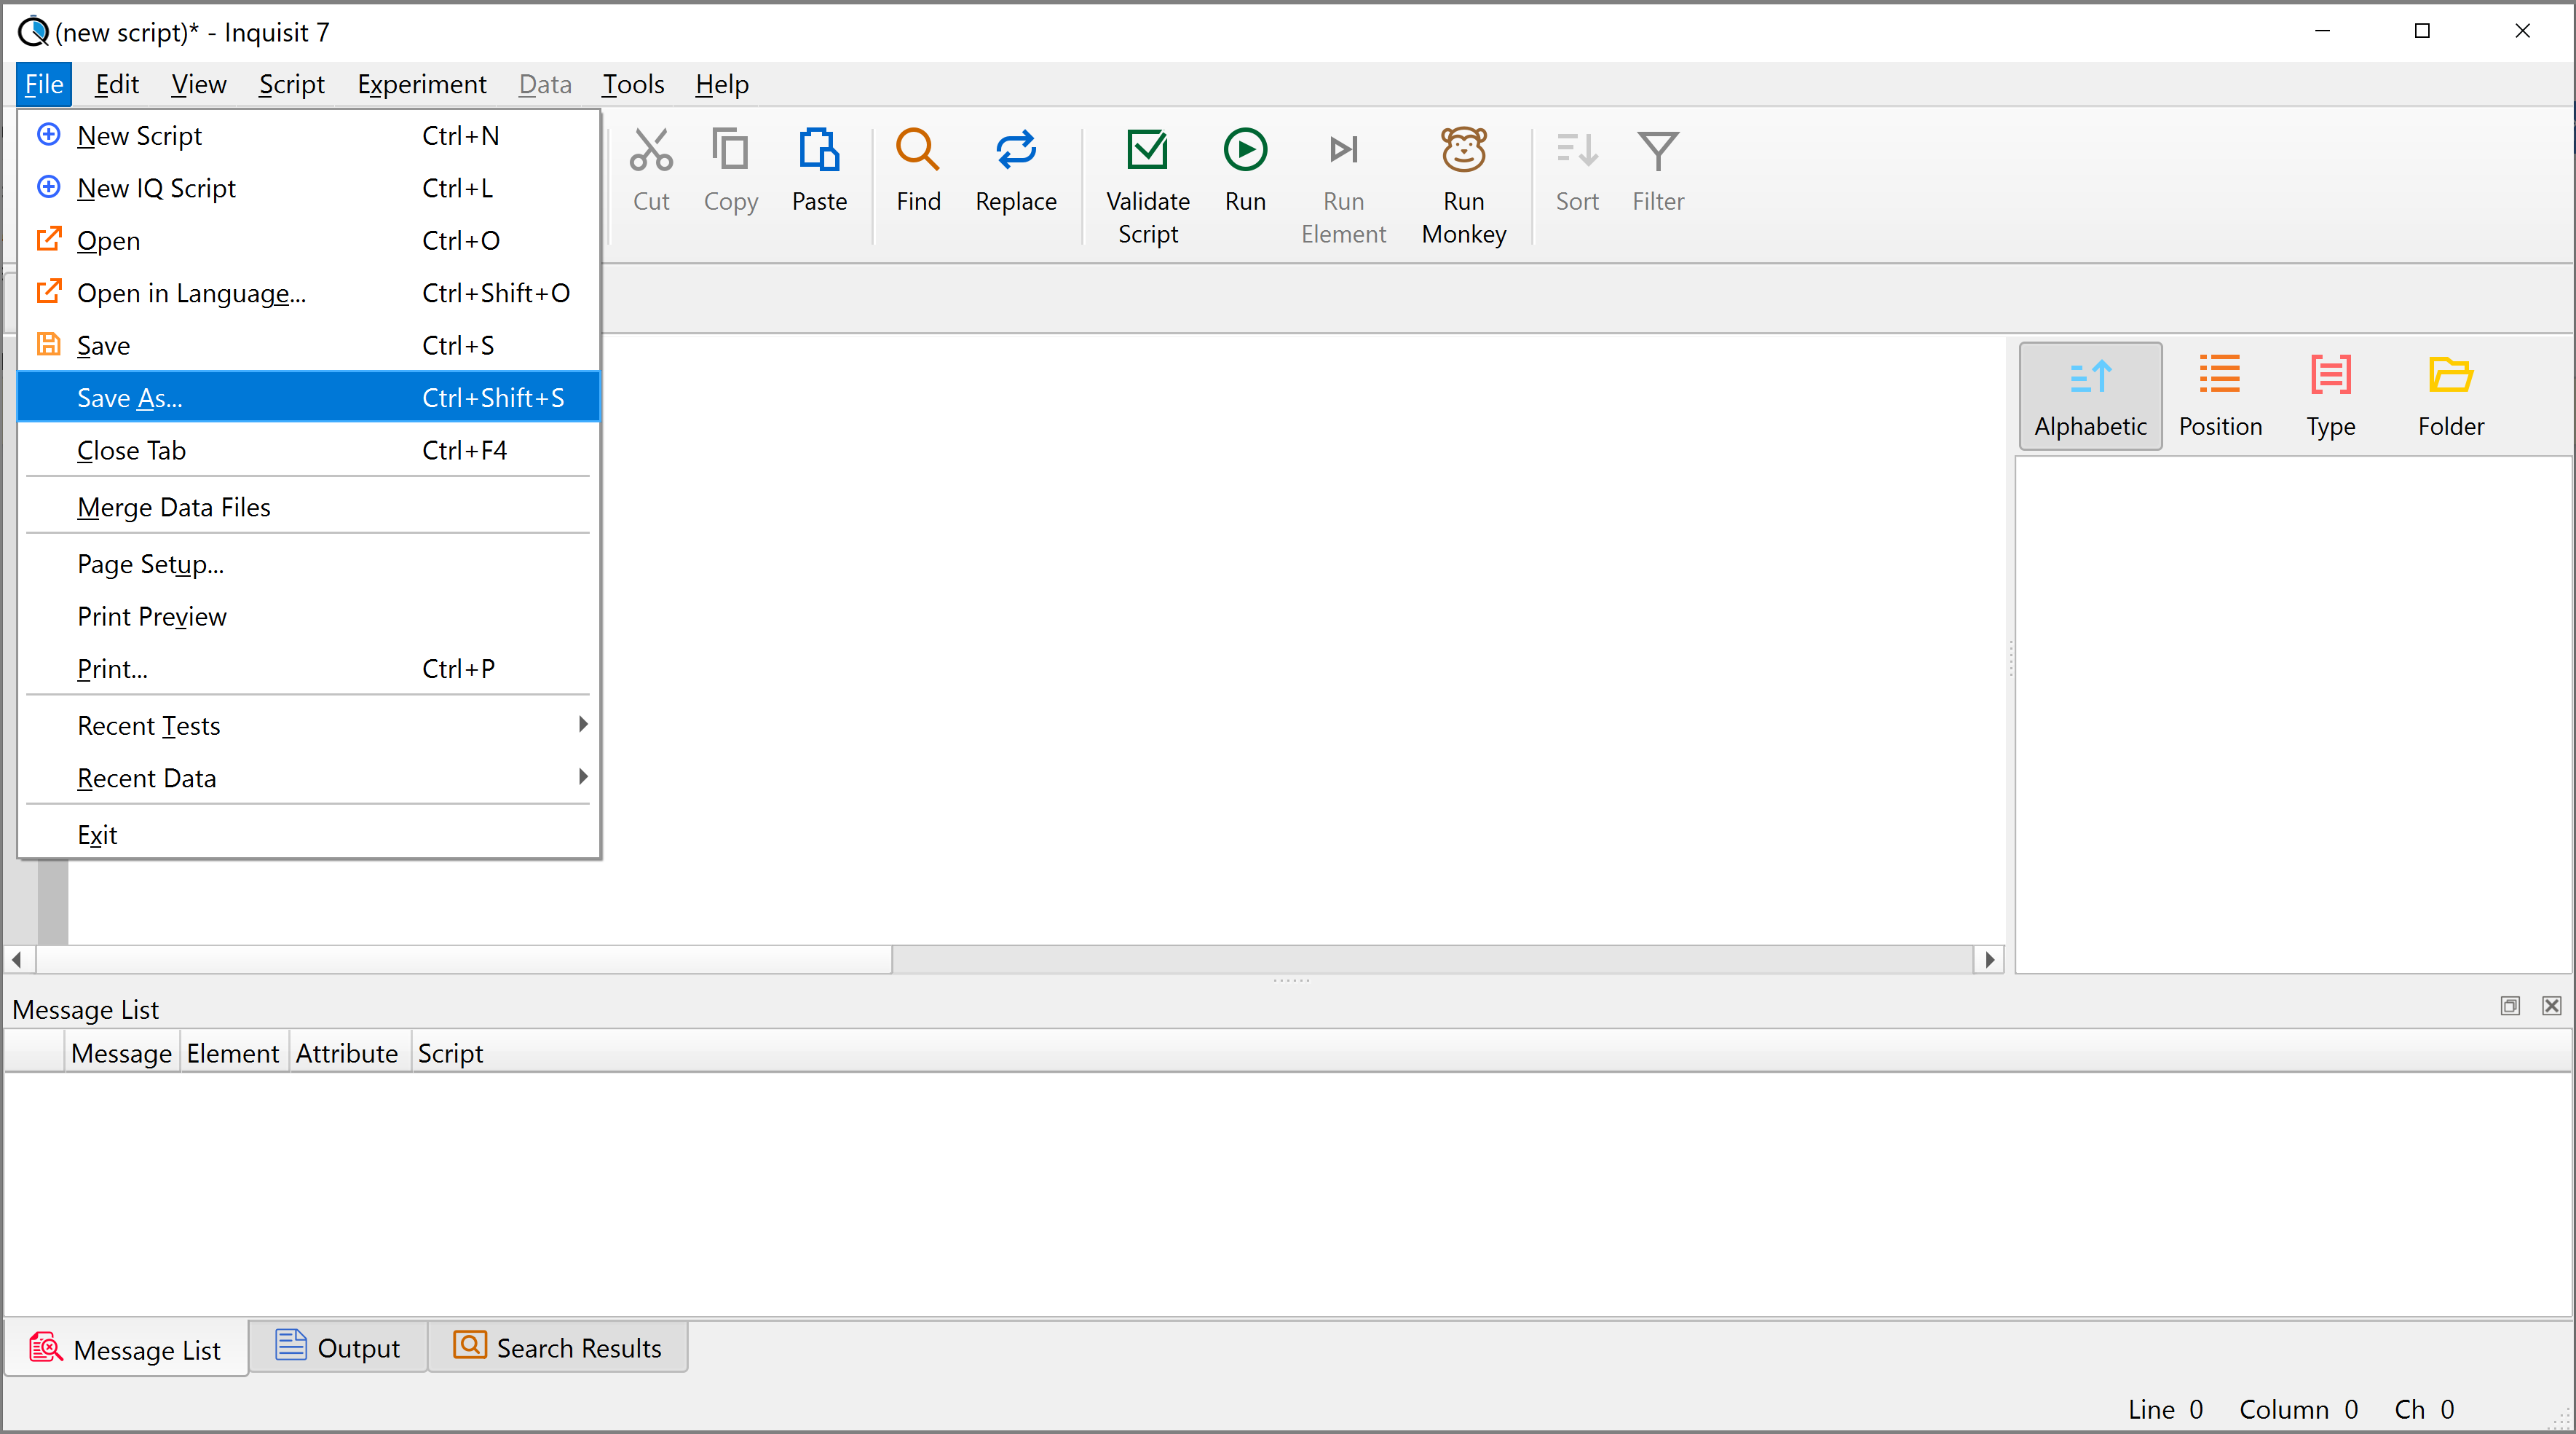
Task: Float the Message List panel
Action: tap(2509, 1005)
